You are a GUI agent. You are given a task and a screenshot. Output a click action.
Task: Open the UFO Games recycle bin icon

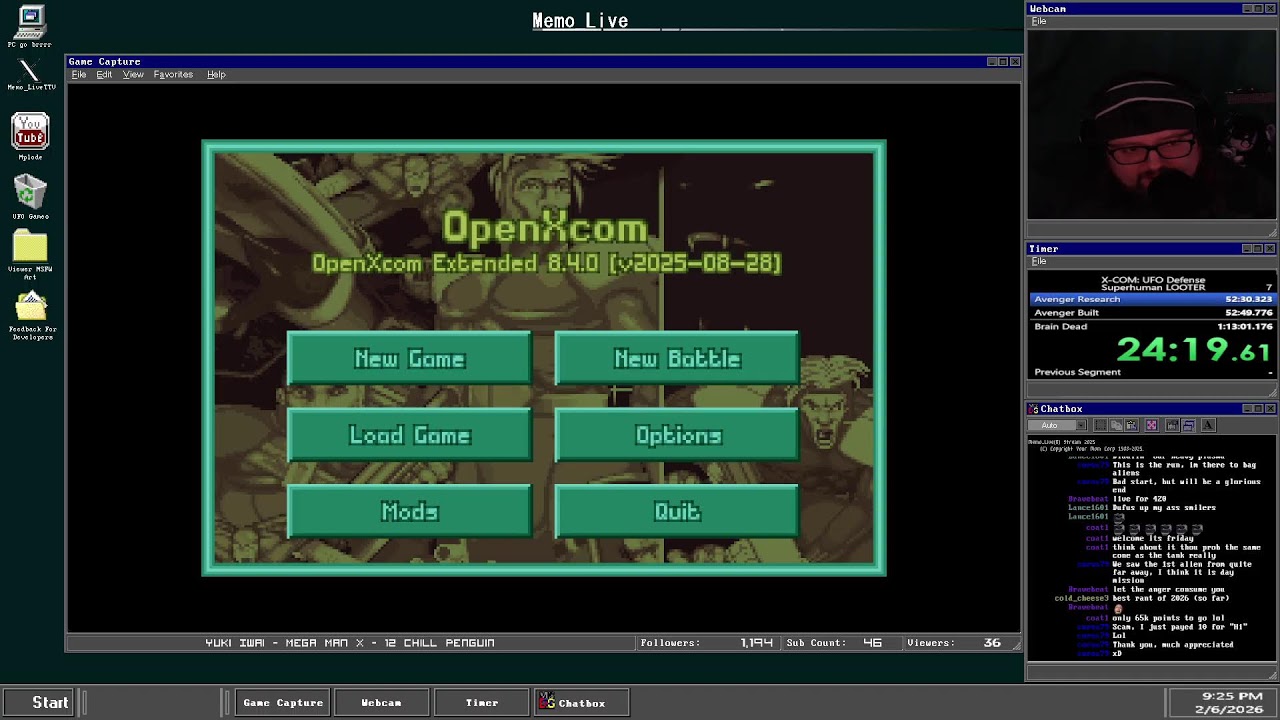click(x=30, y=197)
